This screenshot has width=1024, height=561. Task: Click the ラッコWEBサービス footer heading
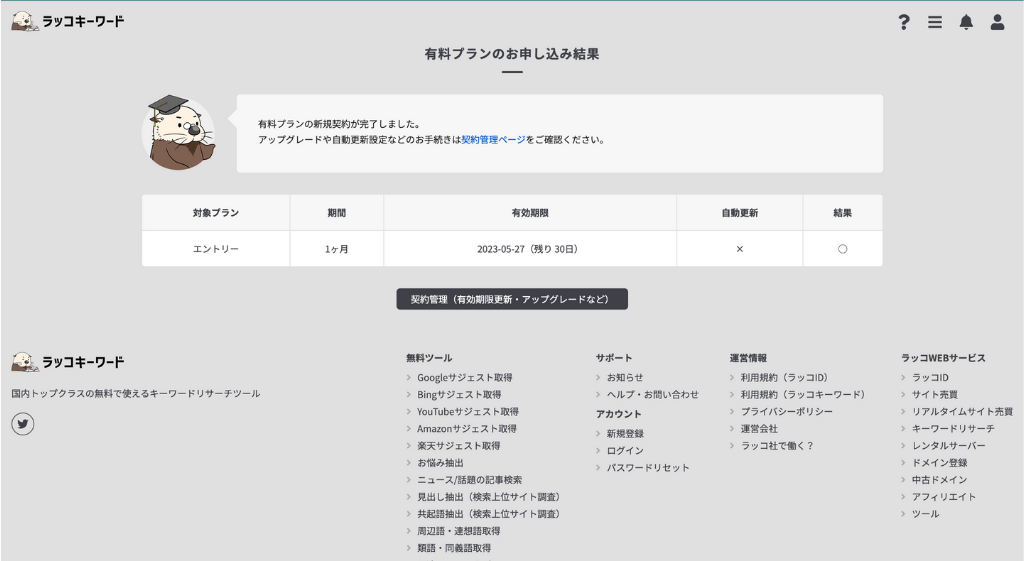click(x=943, y=358)
